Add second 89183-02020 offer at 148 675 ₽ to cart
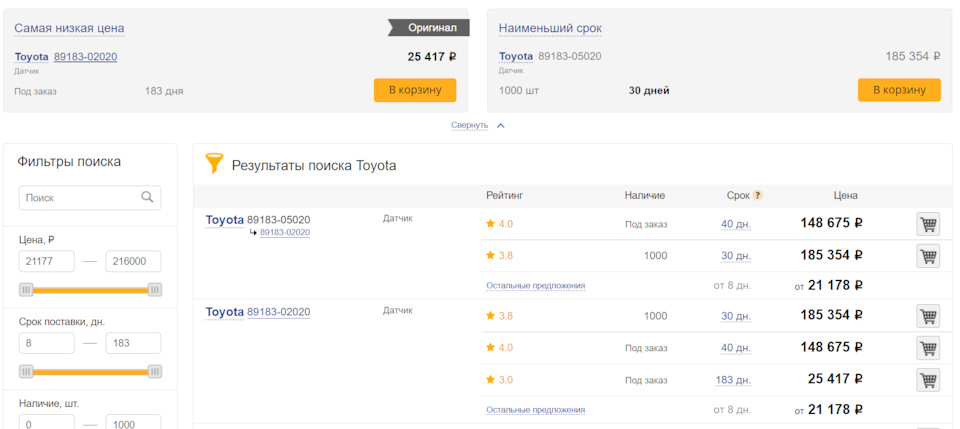 (x=927, y=348)
